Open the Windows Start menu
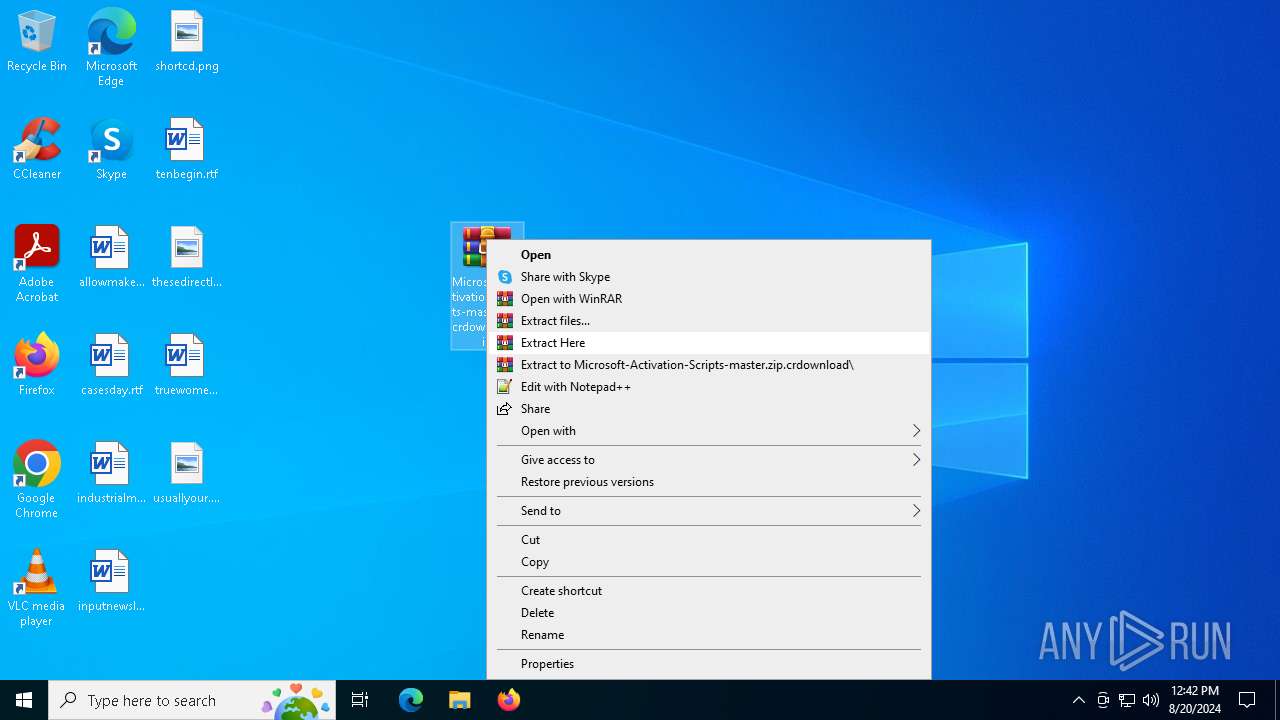The width and height of the screenshot is (1280, 720). click(x=24, y=700)
